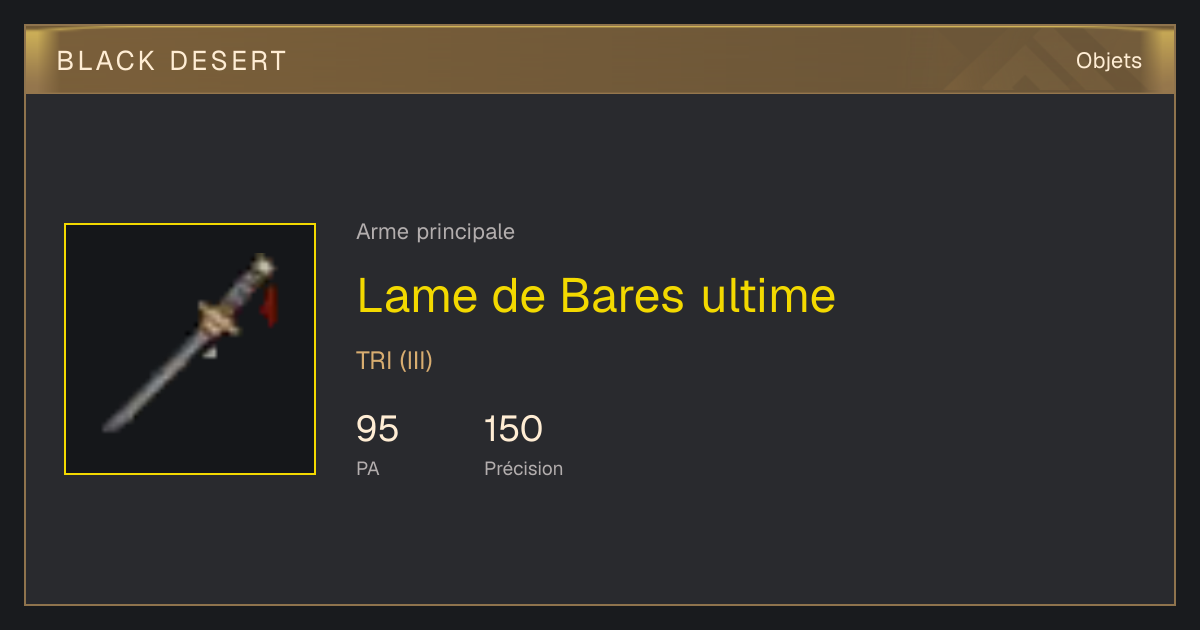Screen dimensions: 1200x630
Task: Click the gold header banner between title and Objets
Action: pyautogui.click(x=680, y=61)
